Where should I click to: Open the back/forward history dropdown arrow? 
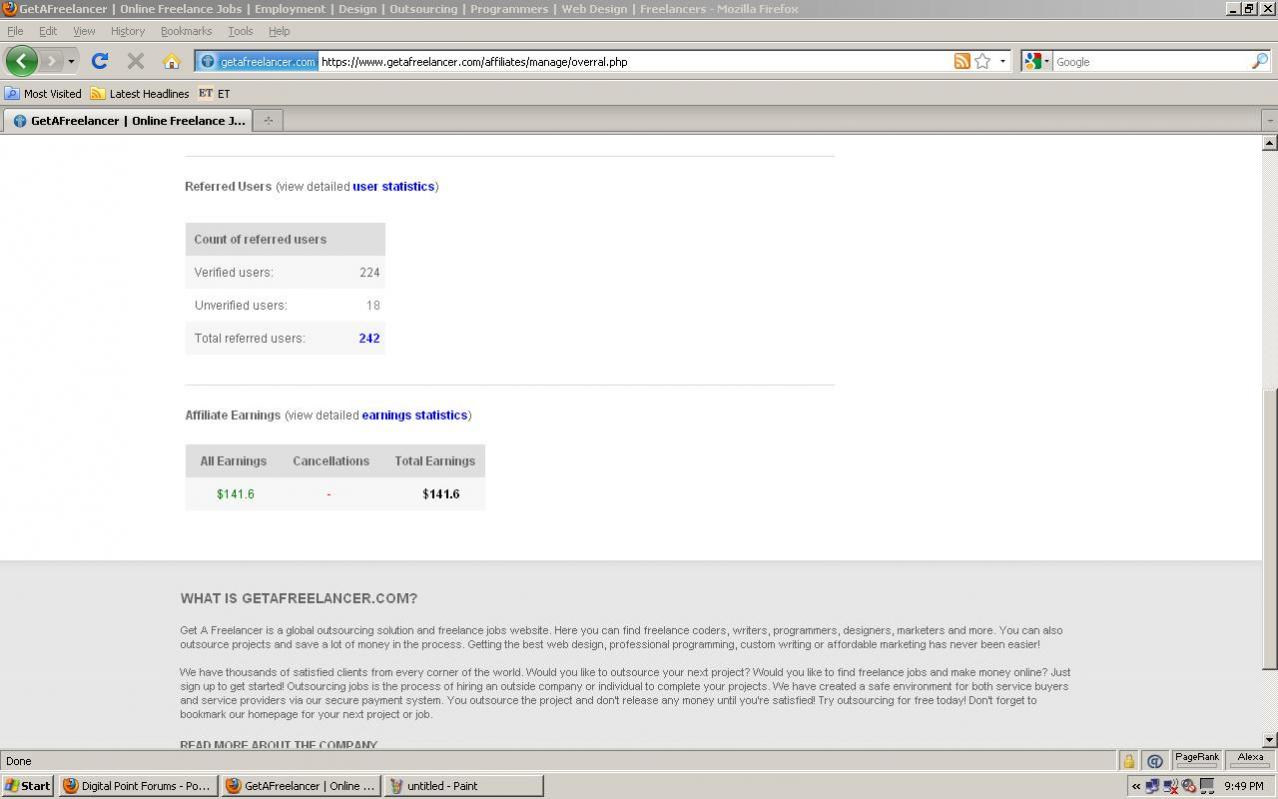[x=71, y=62]
